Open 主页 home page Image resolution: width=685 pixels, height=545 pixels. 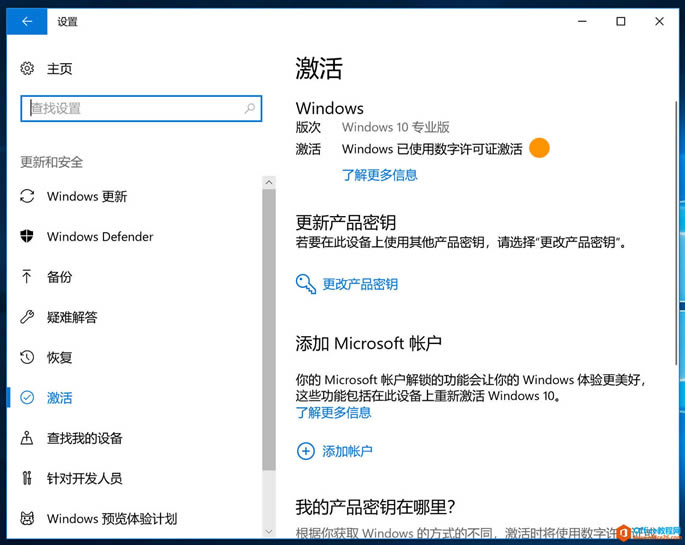59,69
